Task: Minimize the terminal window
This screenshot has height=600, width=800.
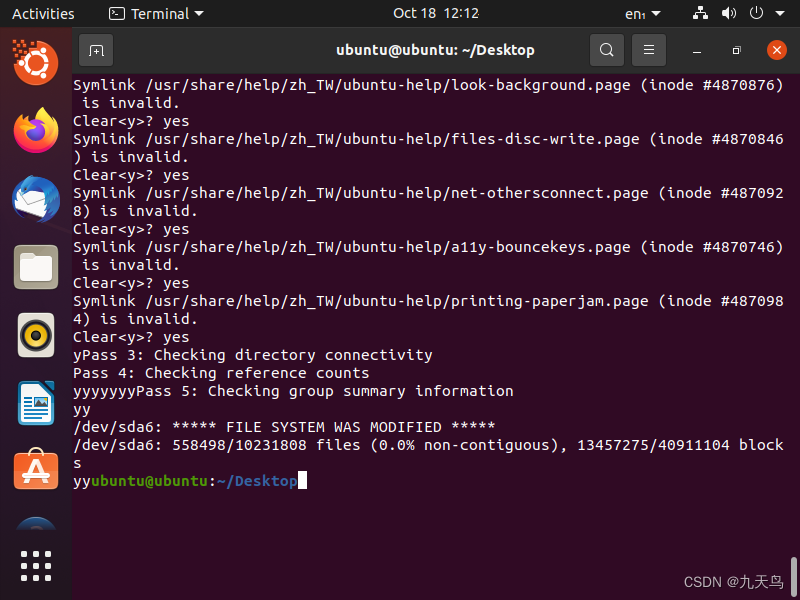Action: [x=697, y=51]
